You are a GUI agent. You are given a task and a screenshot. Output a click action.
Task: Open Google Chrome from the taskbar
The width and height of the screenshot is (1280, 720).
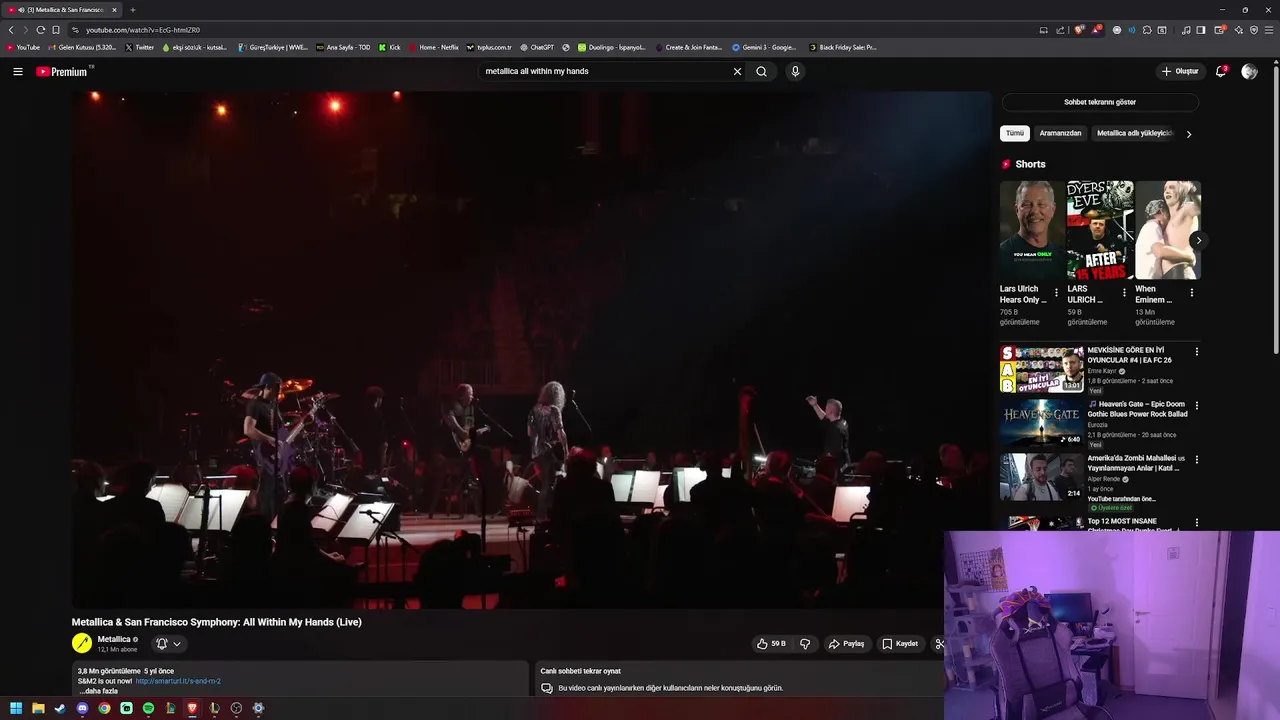tap(104, 709)
